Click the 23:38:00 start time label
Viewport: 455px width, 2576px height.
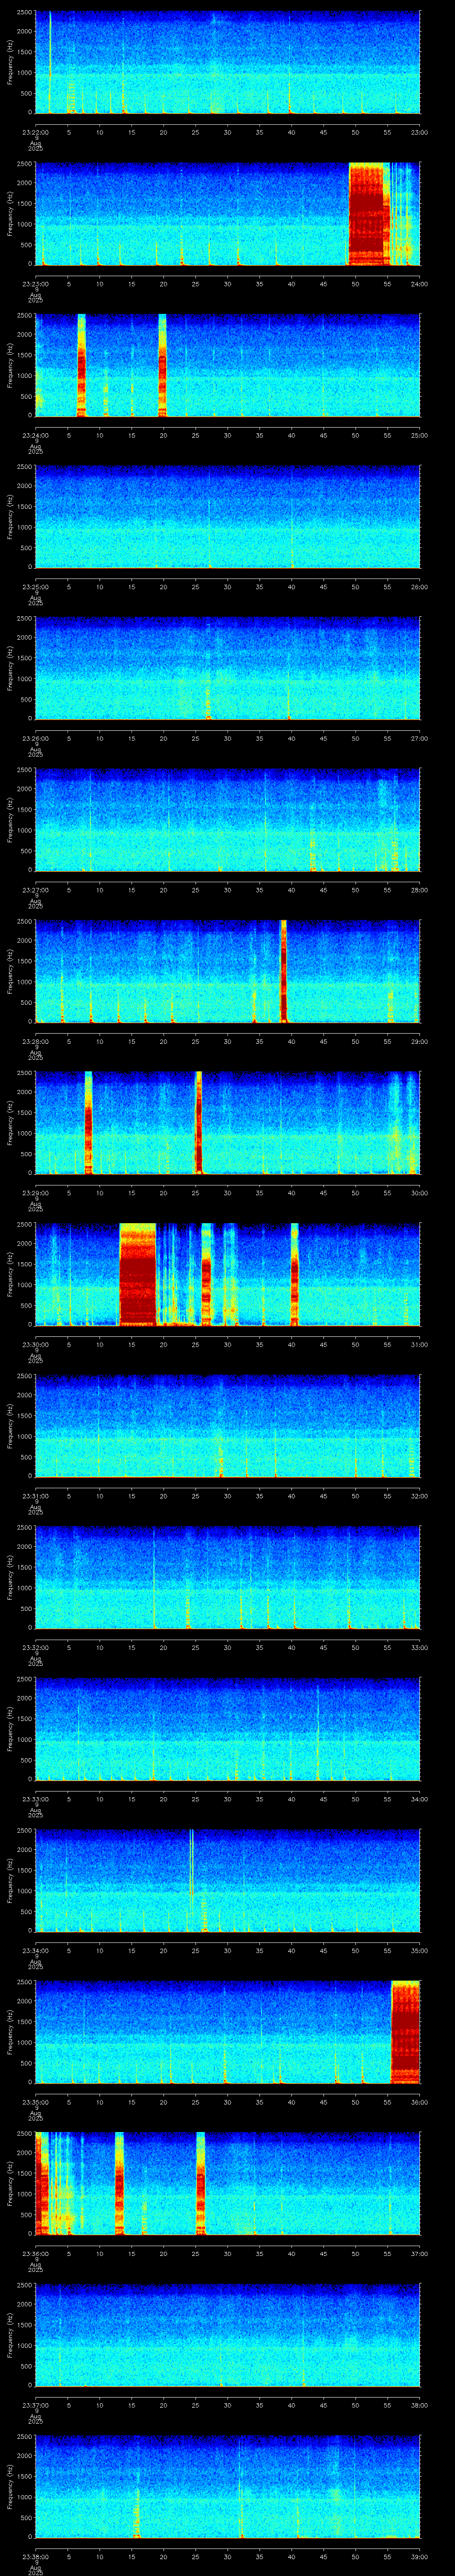[35, 2557]
